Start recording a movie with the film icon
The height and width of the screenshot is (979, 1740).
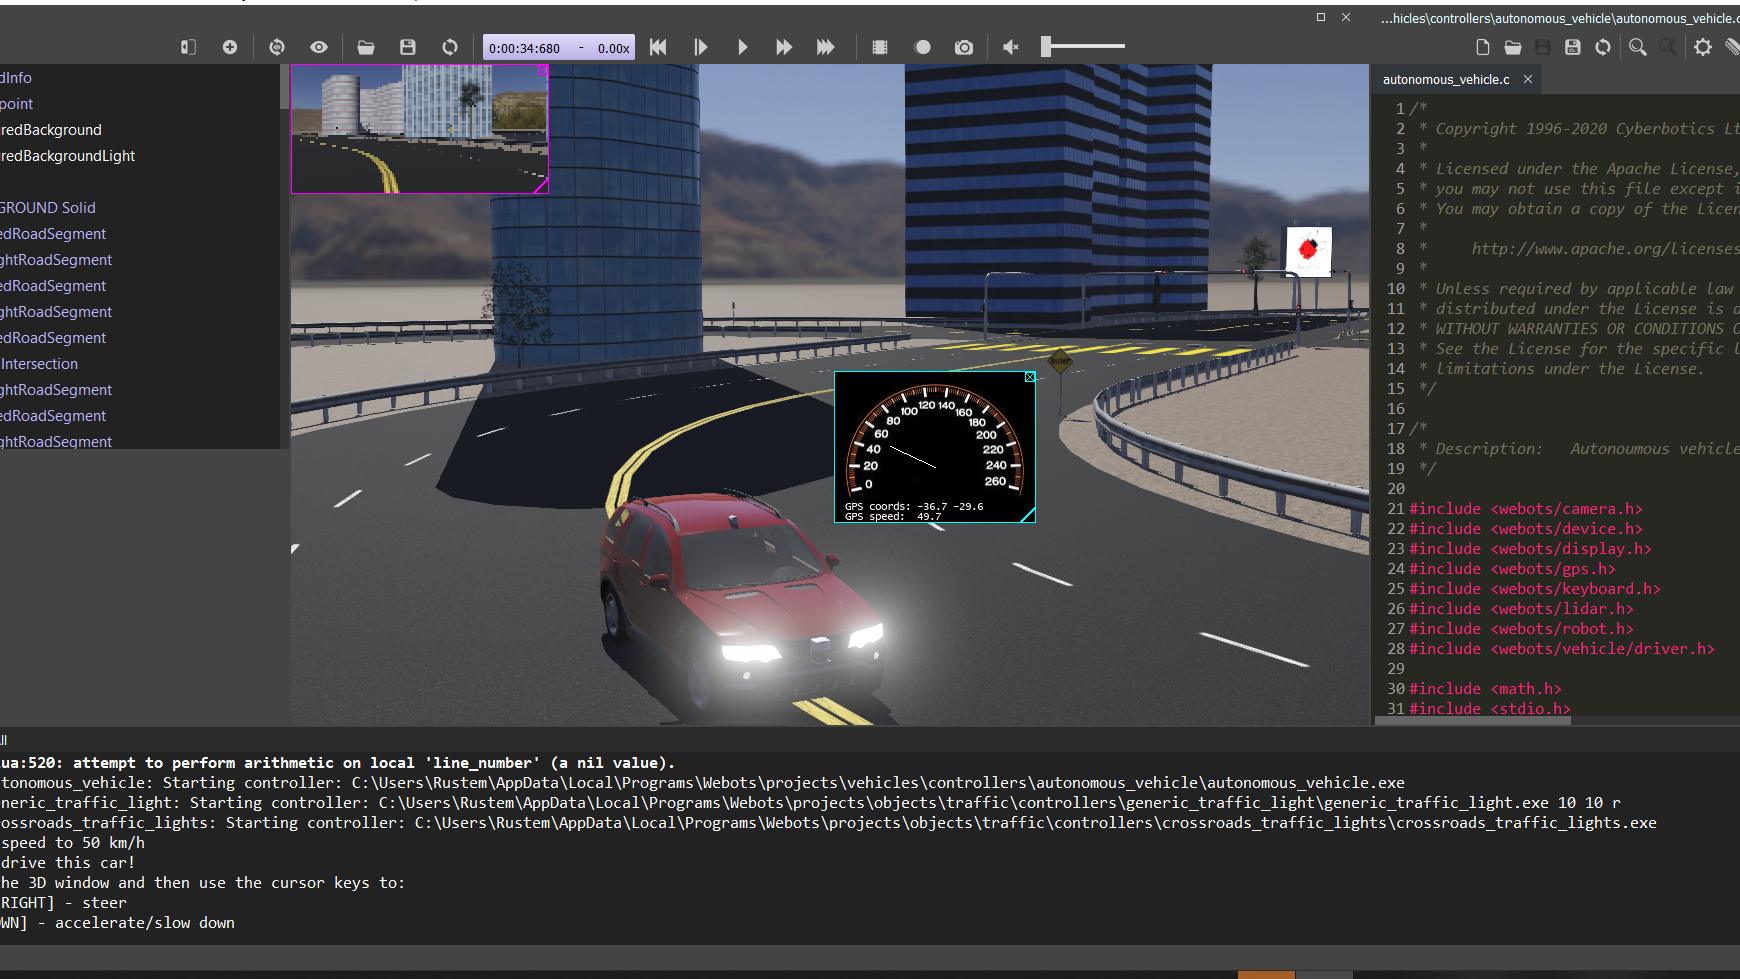[880, 47]
